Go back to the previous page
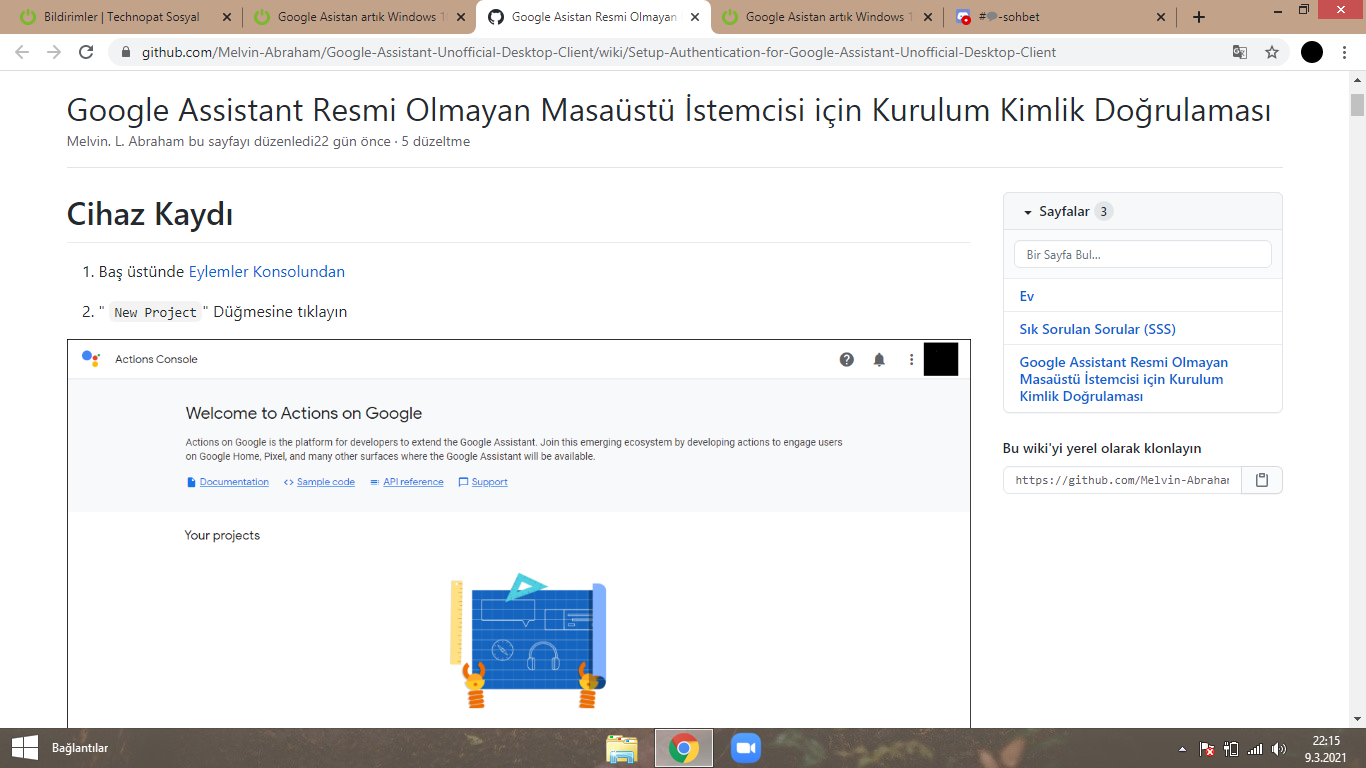 (22, 52)
